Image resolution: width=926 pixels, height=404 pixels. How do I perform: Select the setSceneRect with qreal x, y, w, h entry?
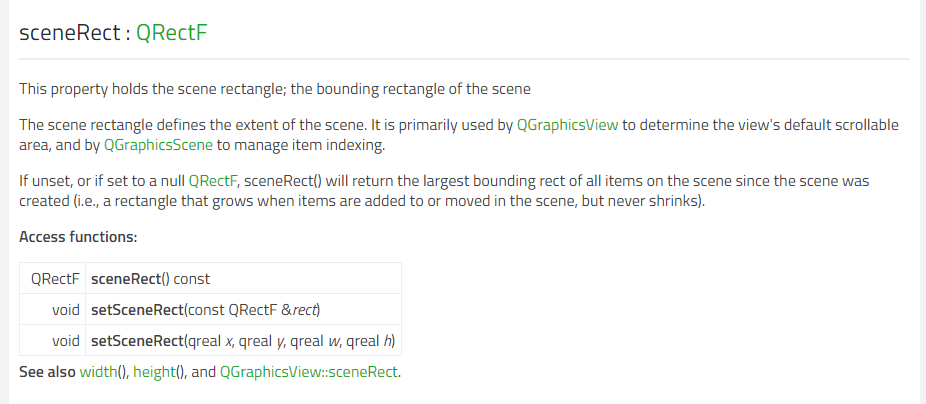pos(243,341)
